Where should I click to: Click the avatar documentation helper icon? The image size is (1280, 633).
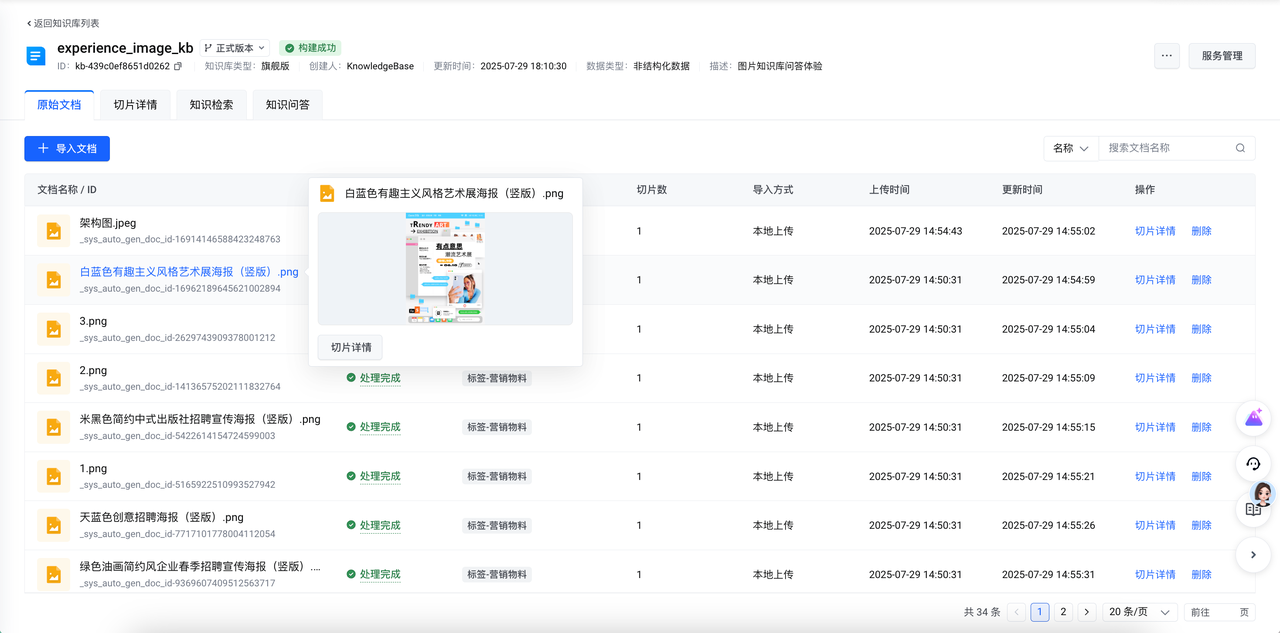1257,503
